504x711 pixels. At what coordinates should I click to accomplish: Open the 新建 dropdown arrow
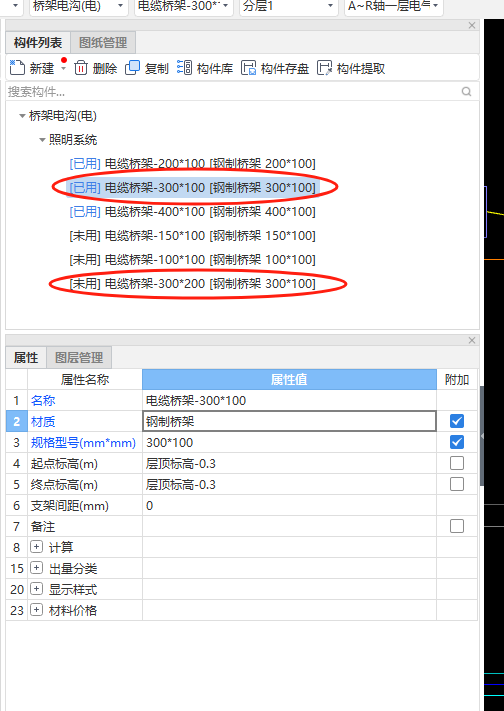point(64,68)
